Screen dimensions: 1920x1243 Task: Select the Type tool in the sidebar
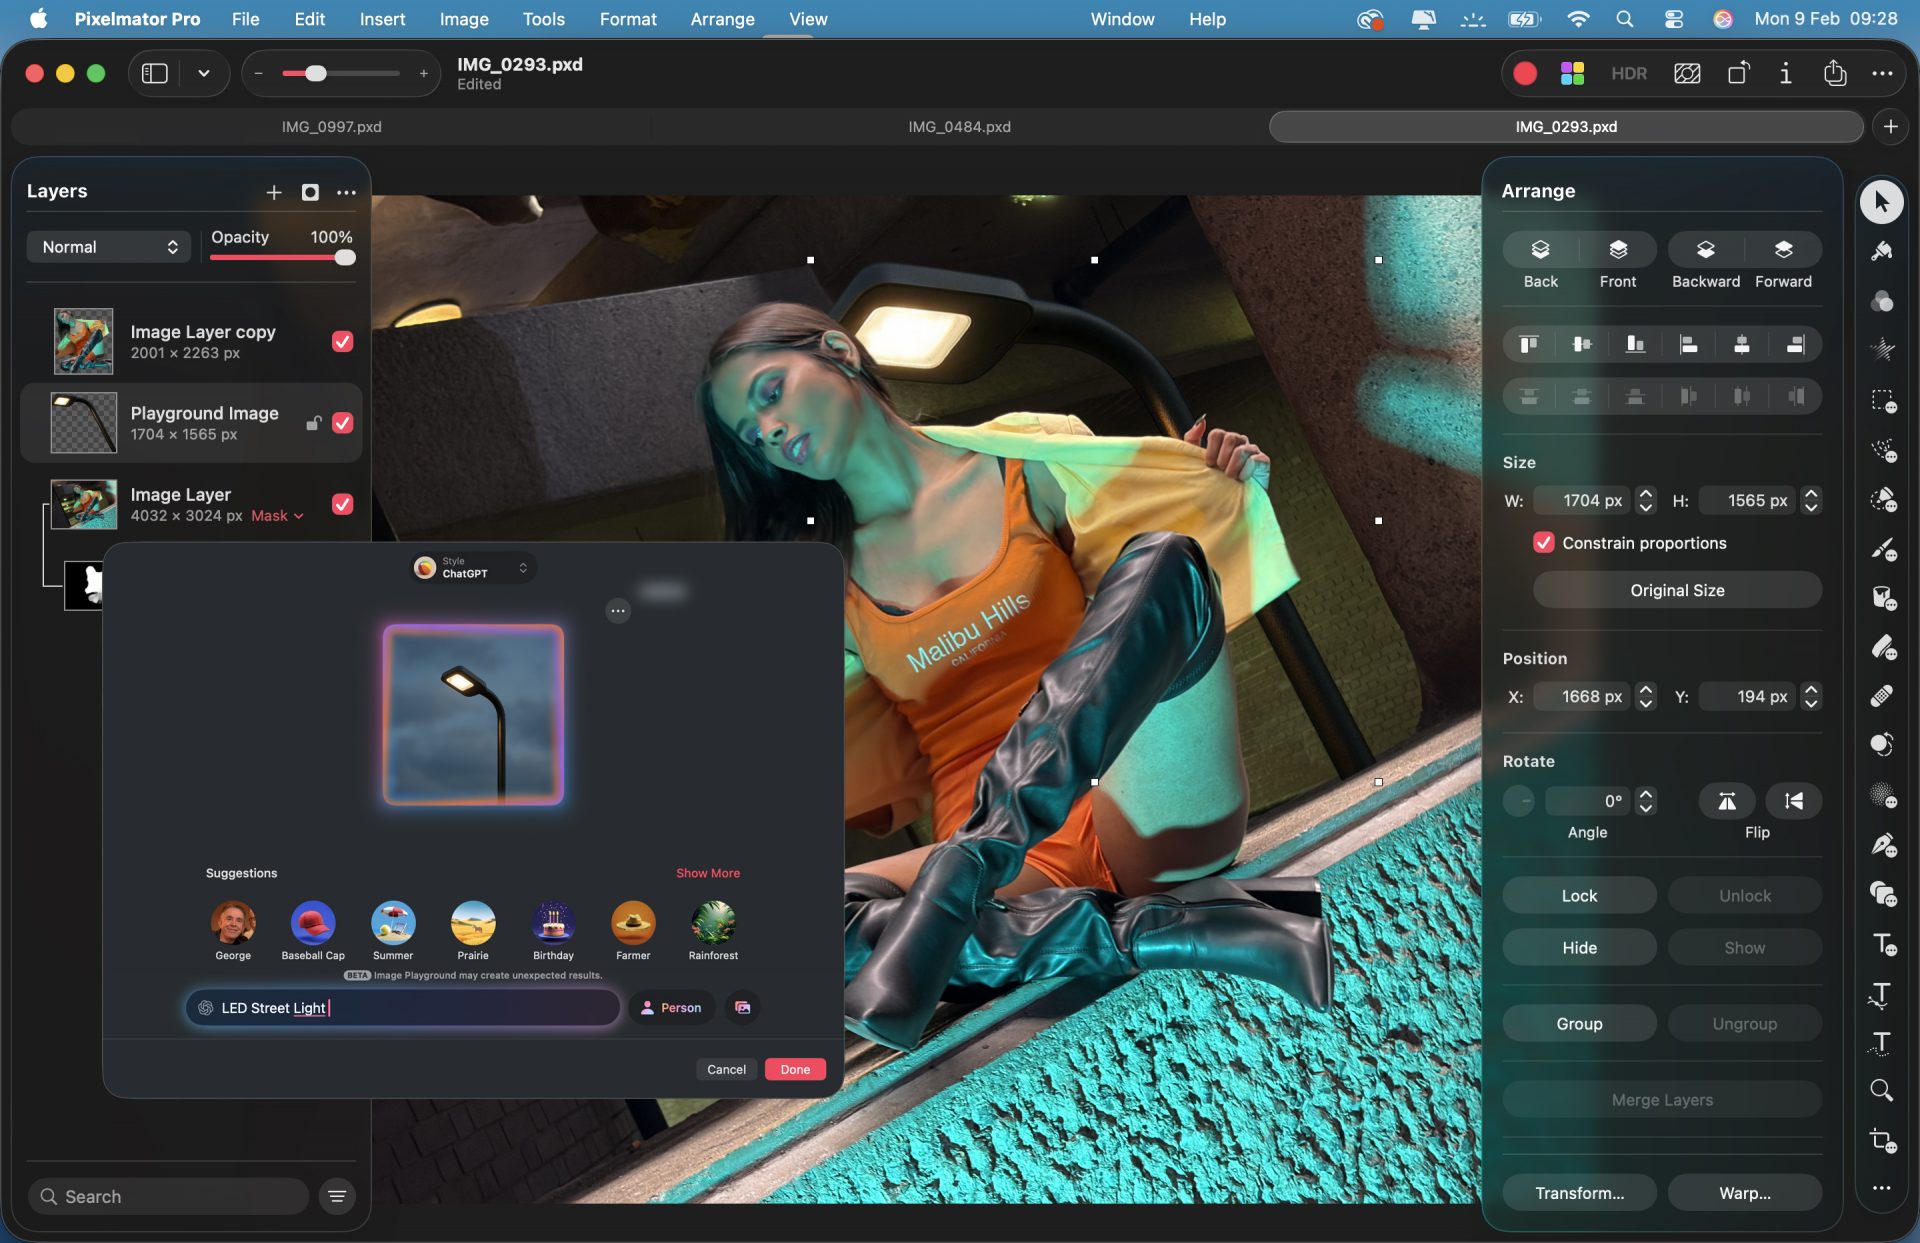click(1884, 941)
